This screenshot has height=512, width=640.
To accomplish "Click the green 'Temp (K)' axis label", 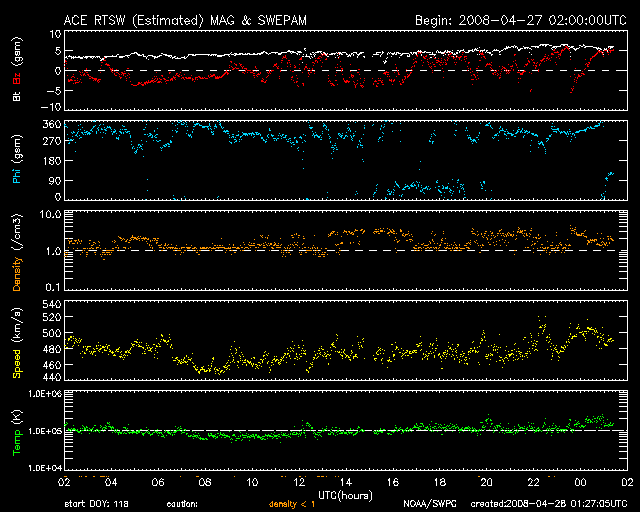I will tap(17, 432).
